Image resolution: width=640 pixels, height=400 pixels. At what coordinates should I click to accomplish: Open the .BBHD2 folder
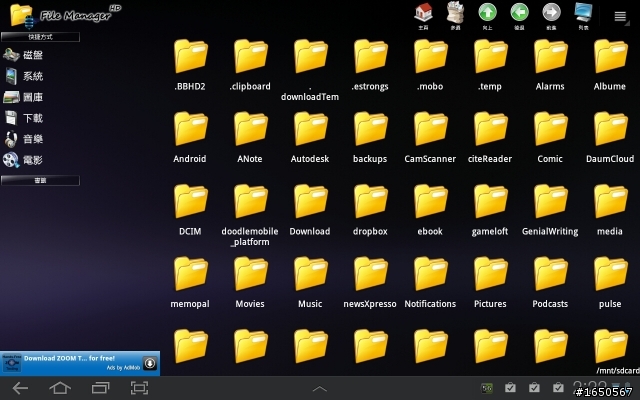pyautogui.click(x=190, y=64)
